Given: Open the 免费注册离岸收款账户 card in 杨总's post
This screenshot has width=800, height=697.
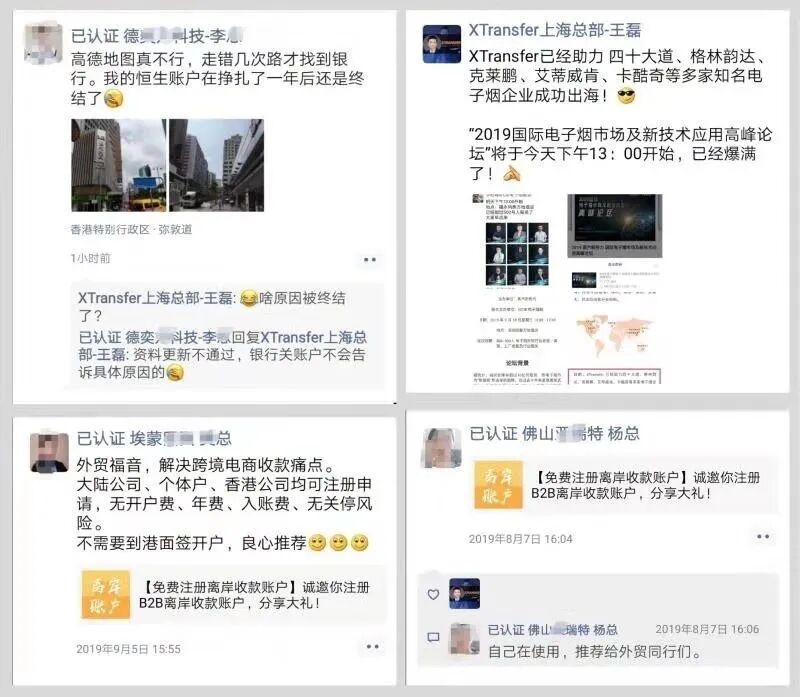Looking at the screenshot, I should (624, 485).
